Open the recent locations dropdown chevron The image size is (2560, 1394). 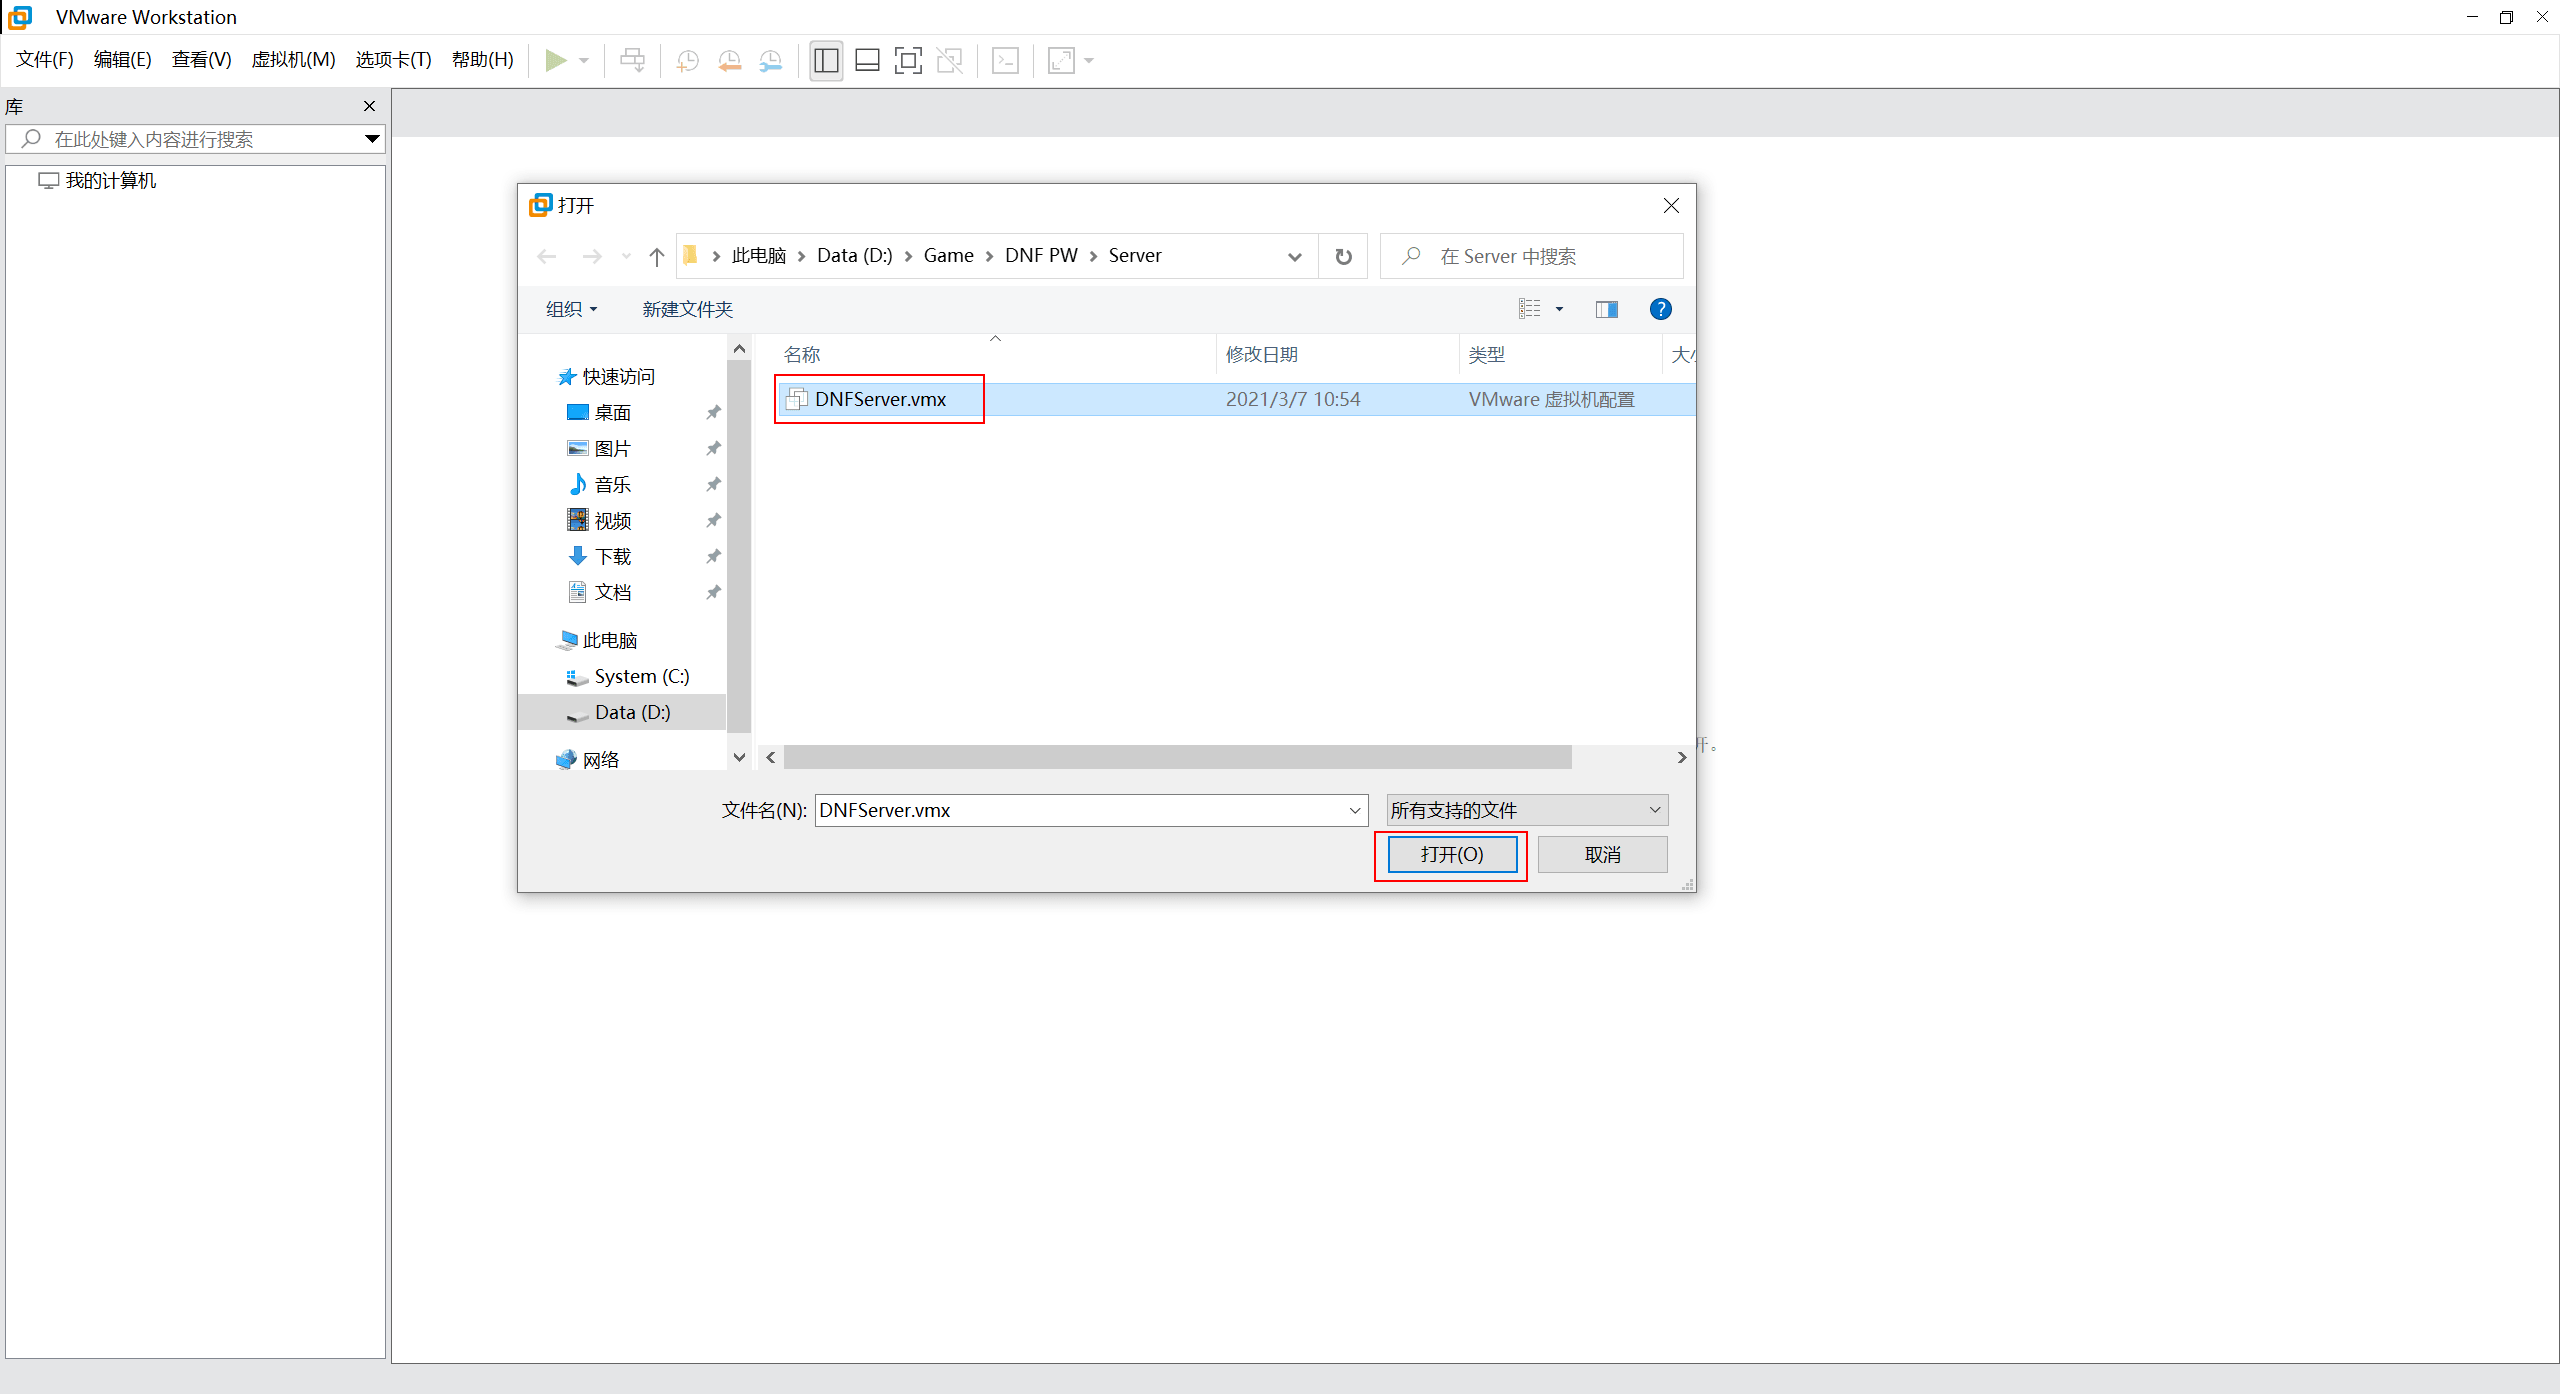click(x=626, y=257)
